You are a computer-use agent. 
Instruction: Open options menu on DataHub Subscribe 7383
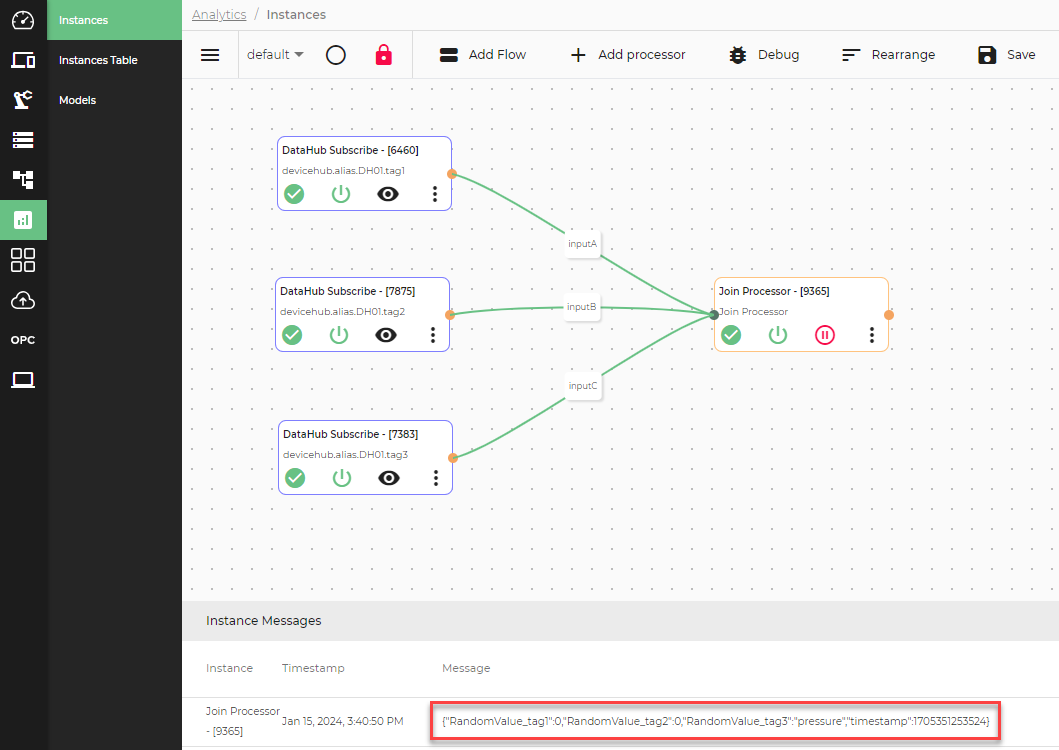(x=435, y=478)
